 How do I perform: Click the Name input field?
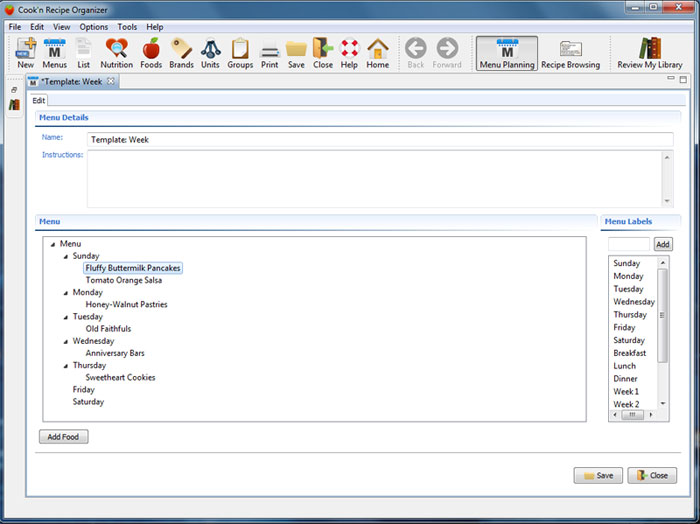(380, 140)
